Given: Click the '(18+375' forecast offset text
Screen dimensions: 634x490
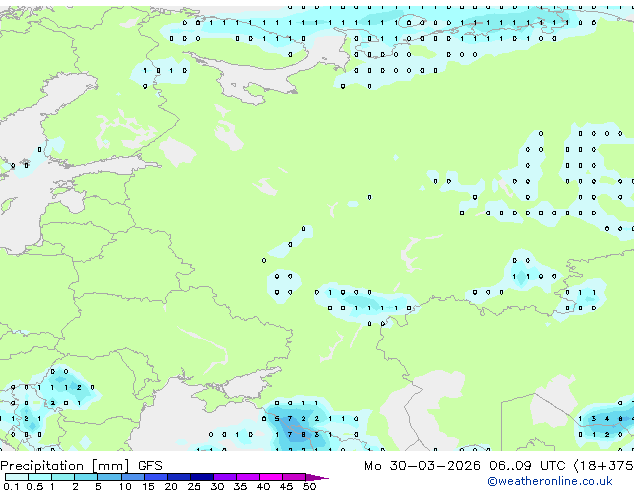Looking at the screenshot, I should pos(604,466).
